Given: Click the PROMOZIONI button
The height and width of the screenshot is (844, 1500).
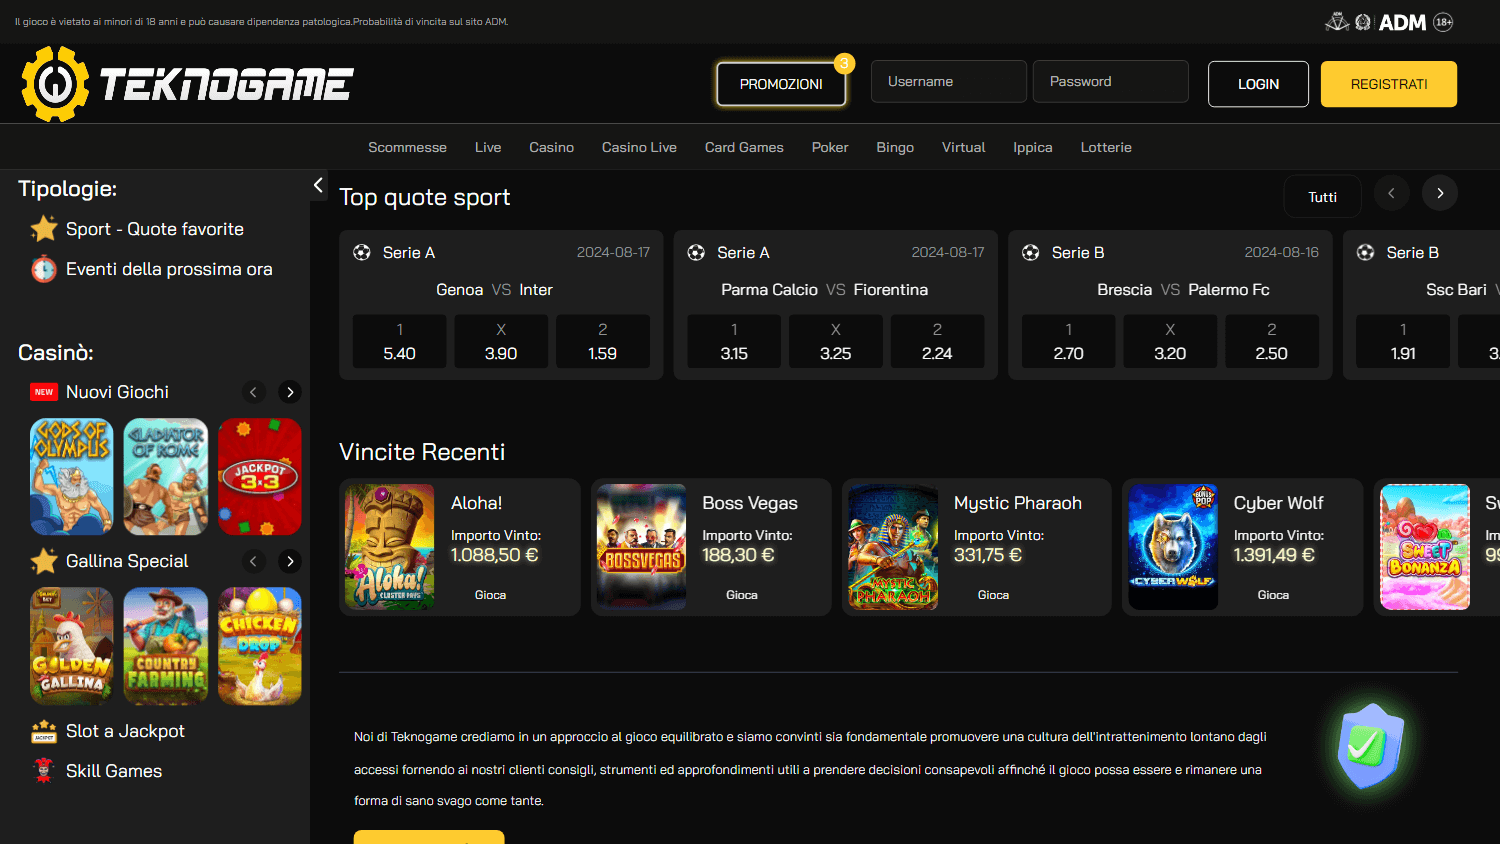Looking at the screenshot, I should tap(781, 84).
